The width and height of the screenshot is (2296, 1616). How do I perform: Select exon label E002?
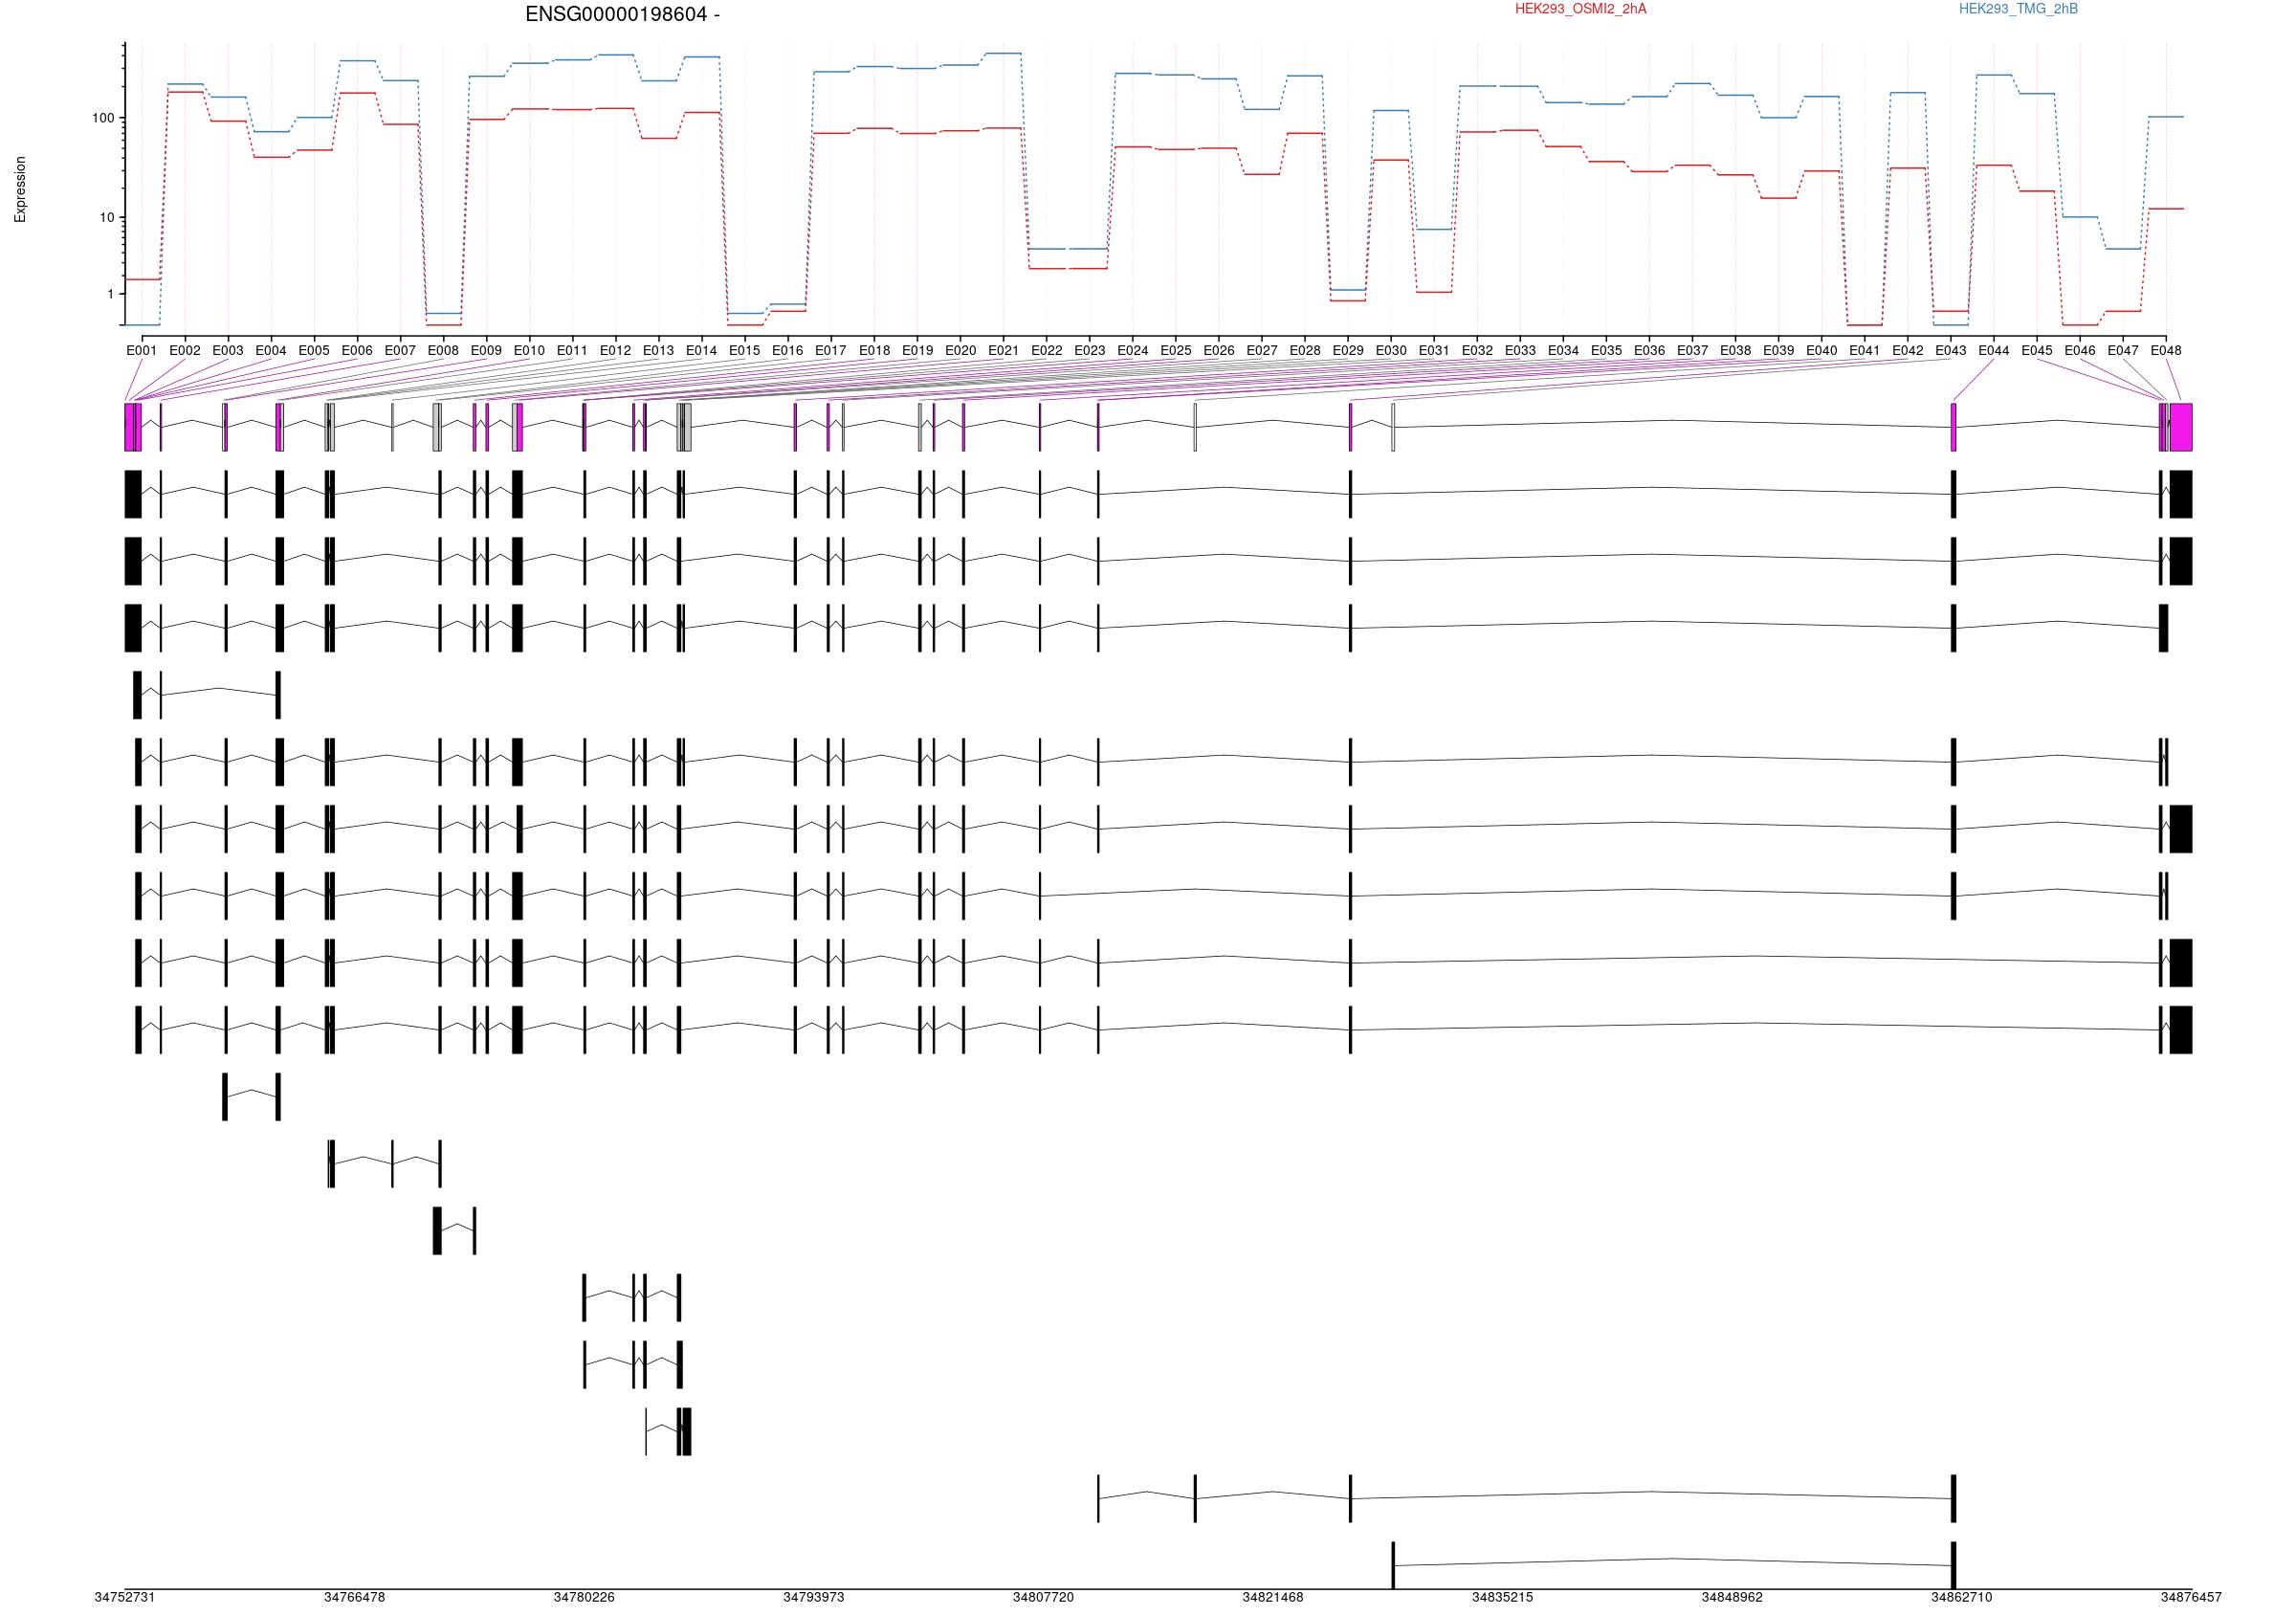pyautogui.click(x=184, y=351)
